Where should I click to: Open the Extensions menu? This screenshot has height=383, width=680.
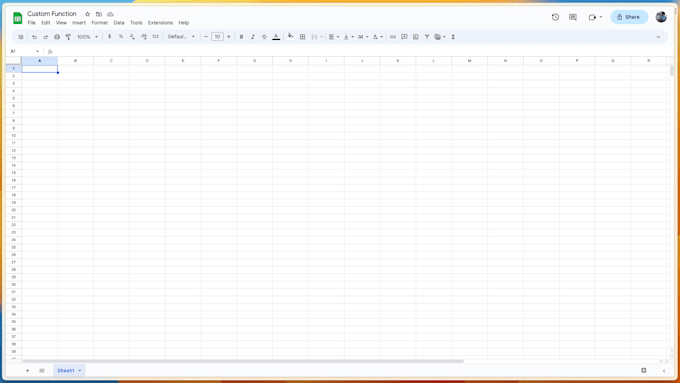point(160,23)
